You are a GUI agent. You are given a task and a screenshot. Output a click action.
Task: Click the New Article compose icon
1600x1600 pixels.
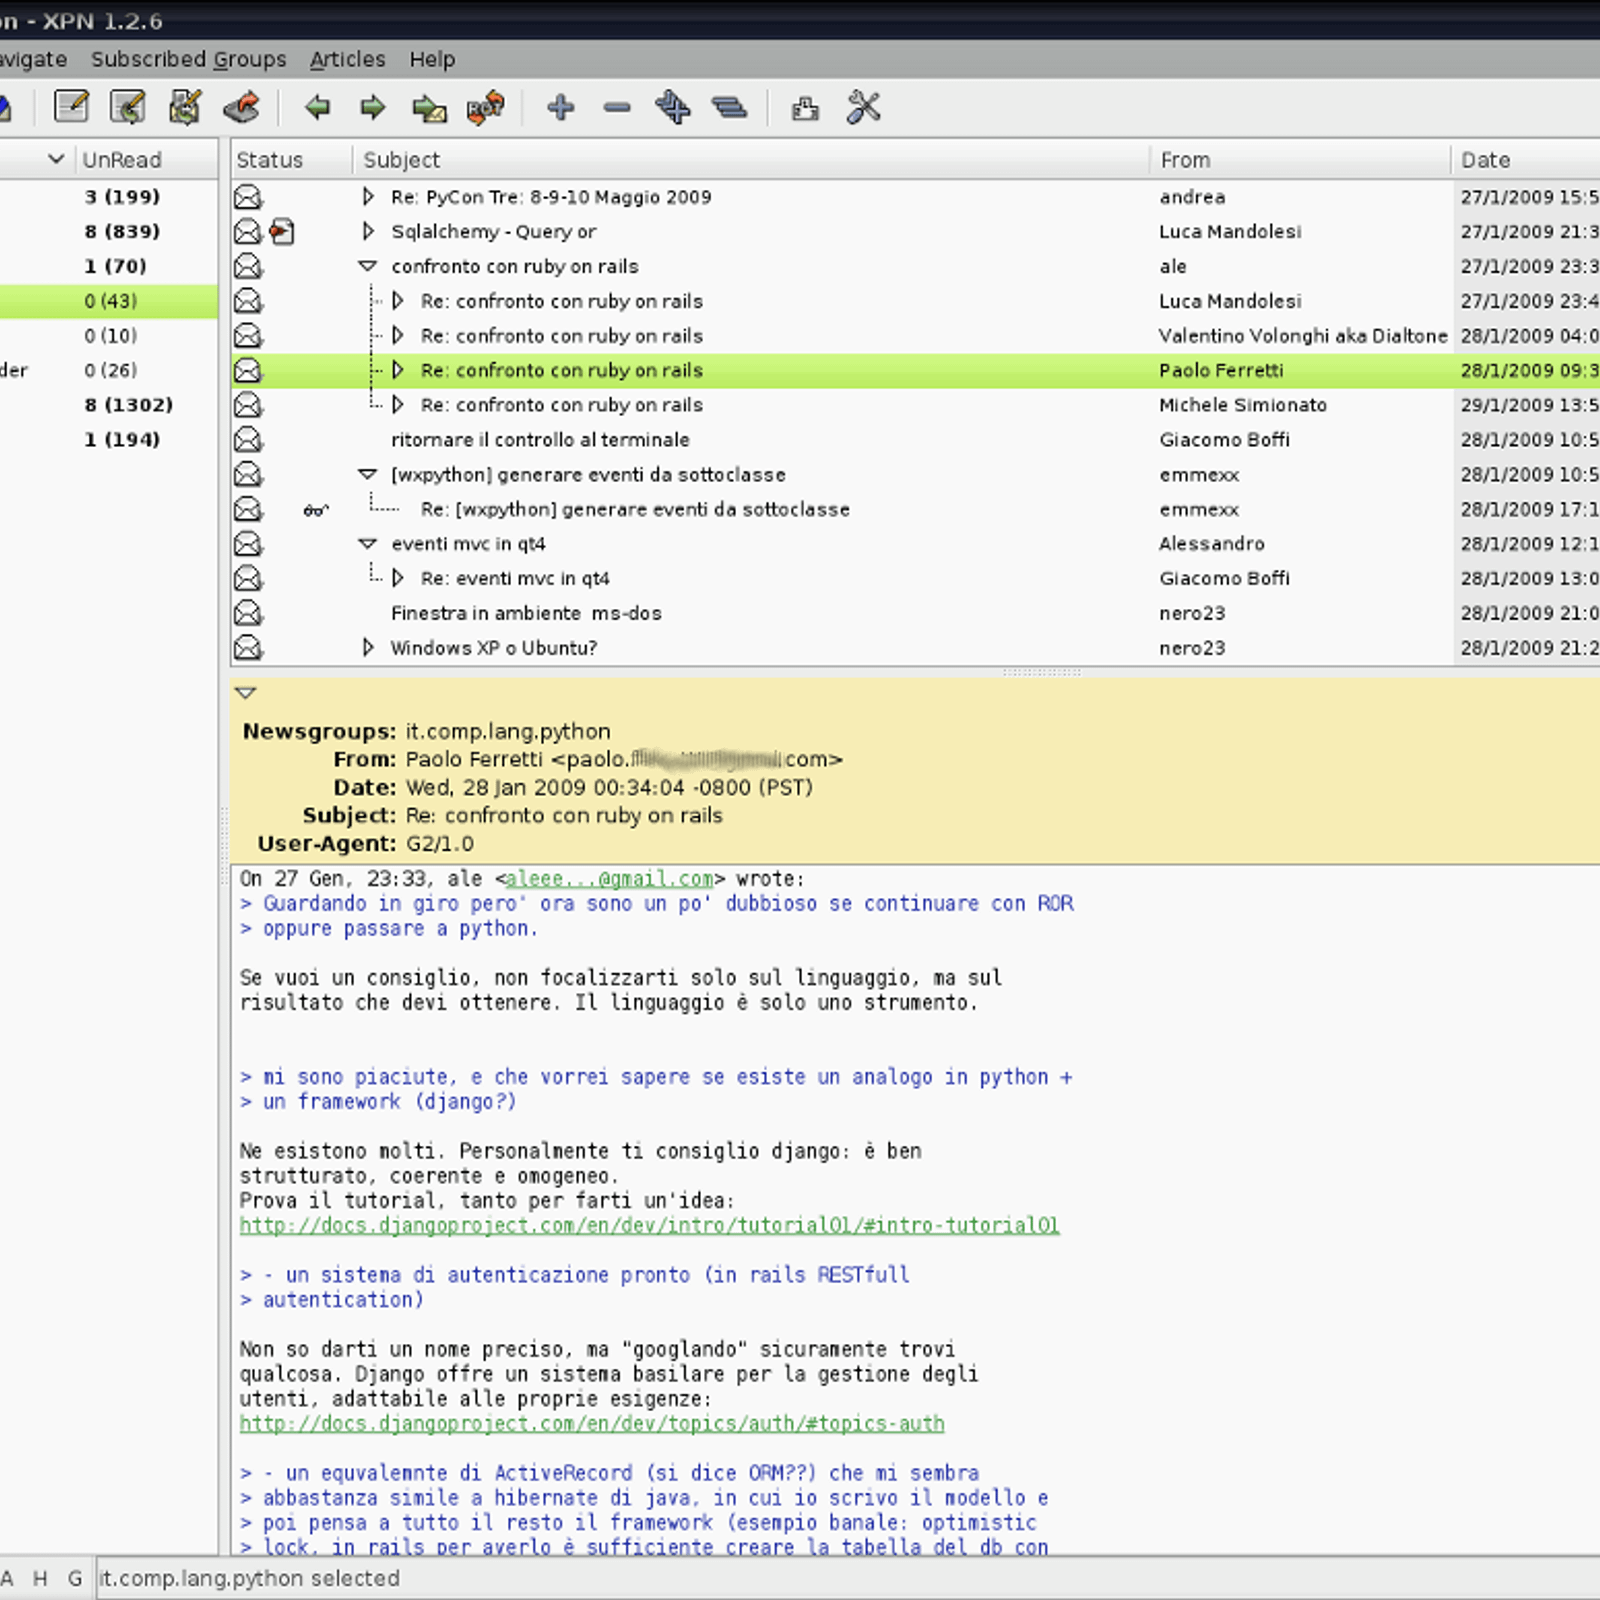coord(71,107)
